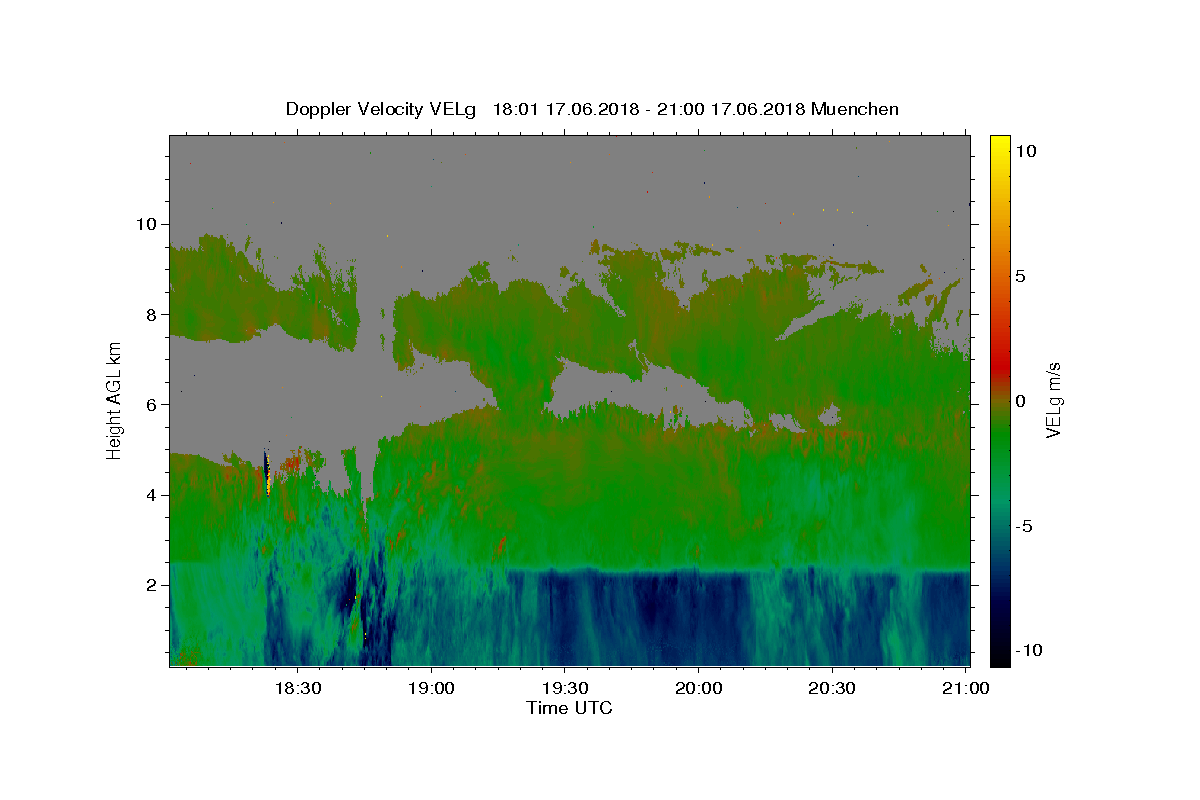
Task: Click the Time UTC axis label
Action: [x=569, y=708]
